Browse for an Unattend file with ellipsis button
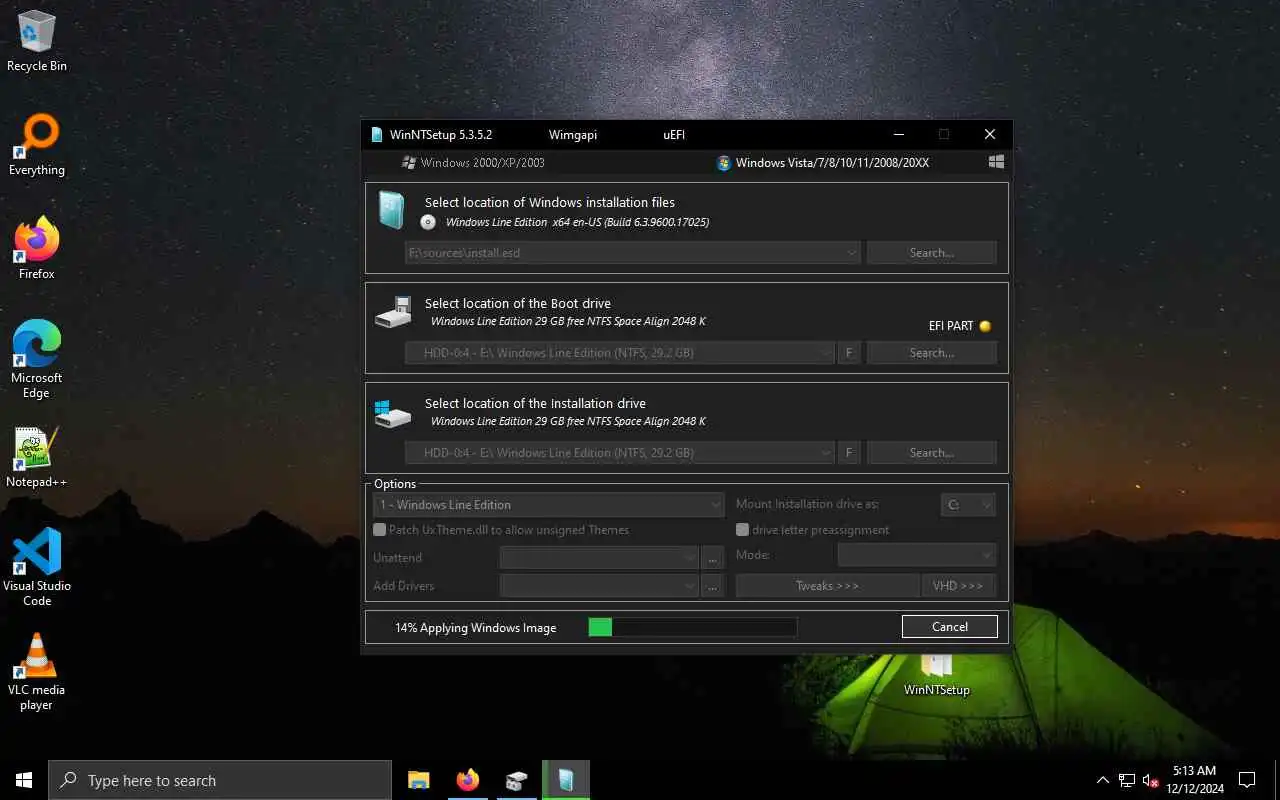 coord(712,557)
